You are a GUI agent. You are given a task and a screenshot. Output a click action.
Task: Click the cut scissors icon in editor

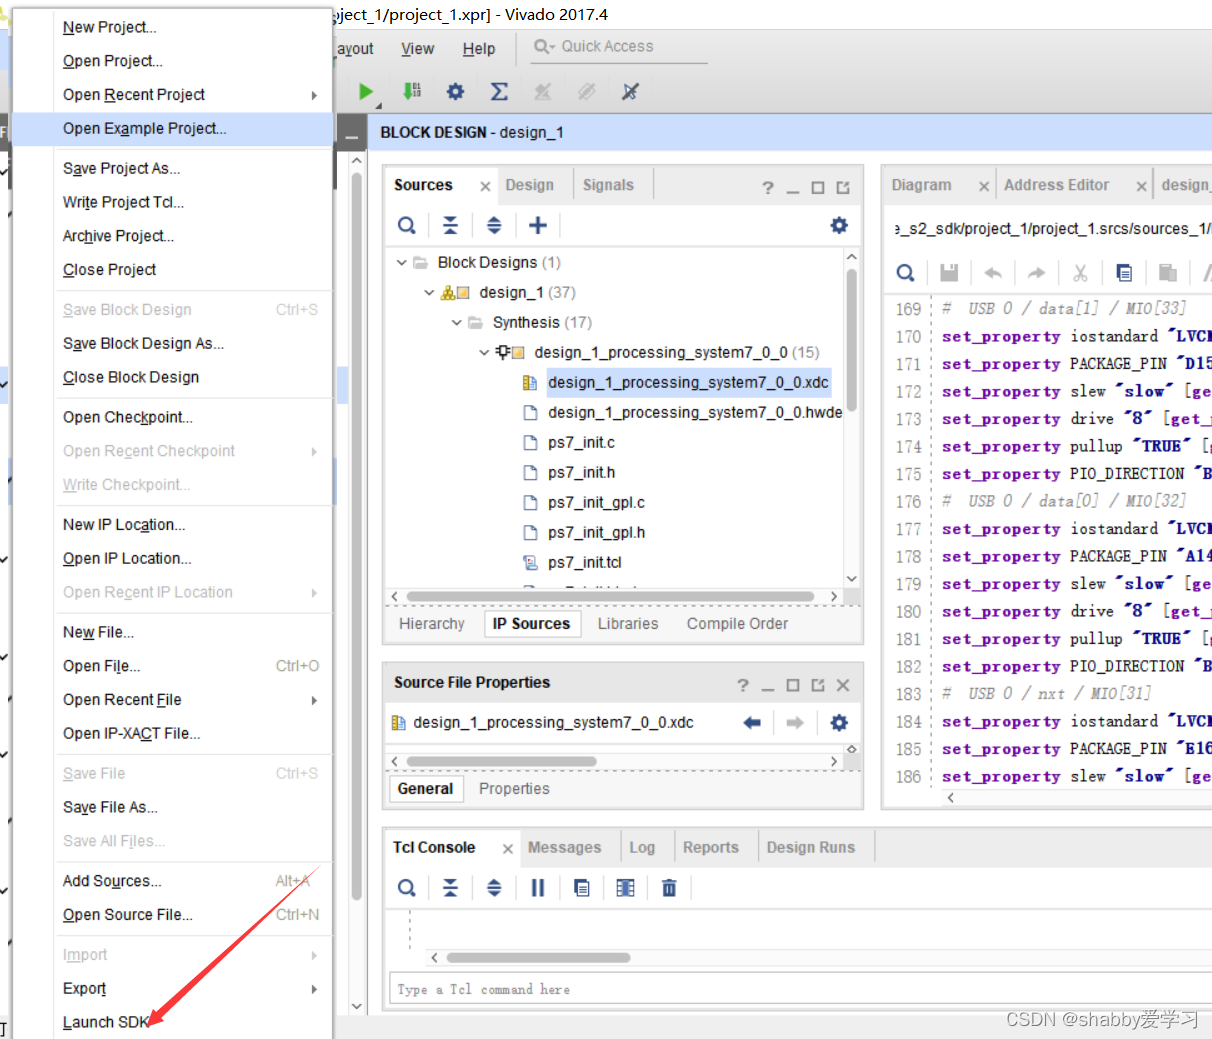tap(1080, 273)
